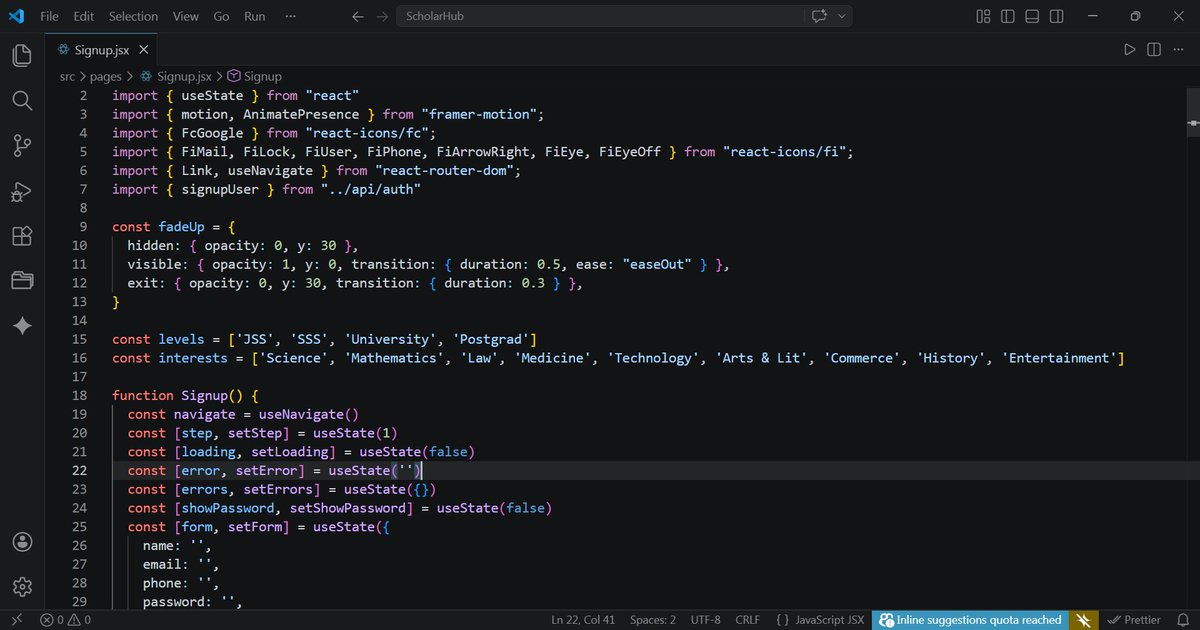Change encoding via UTF-8
The height and width of the screenshot is (630, 1200).
705,620
